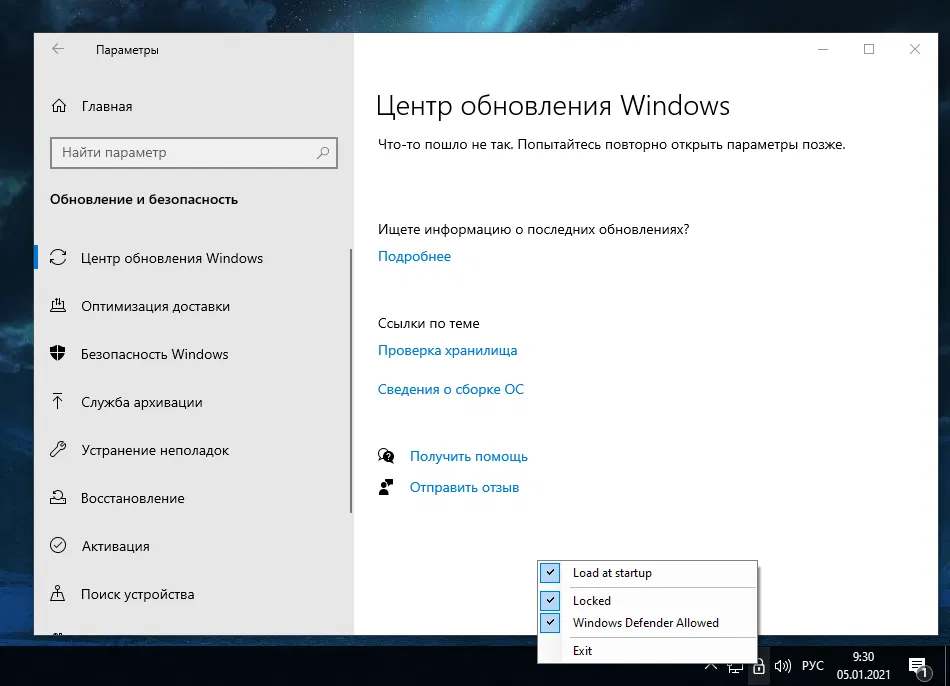
Task: Click the Ищете информацию о последних обновлениях text
Action: [533, 230]
